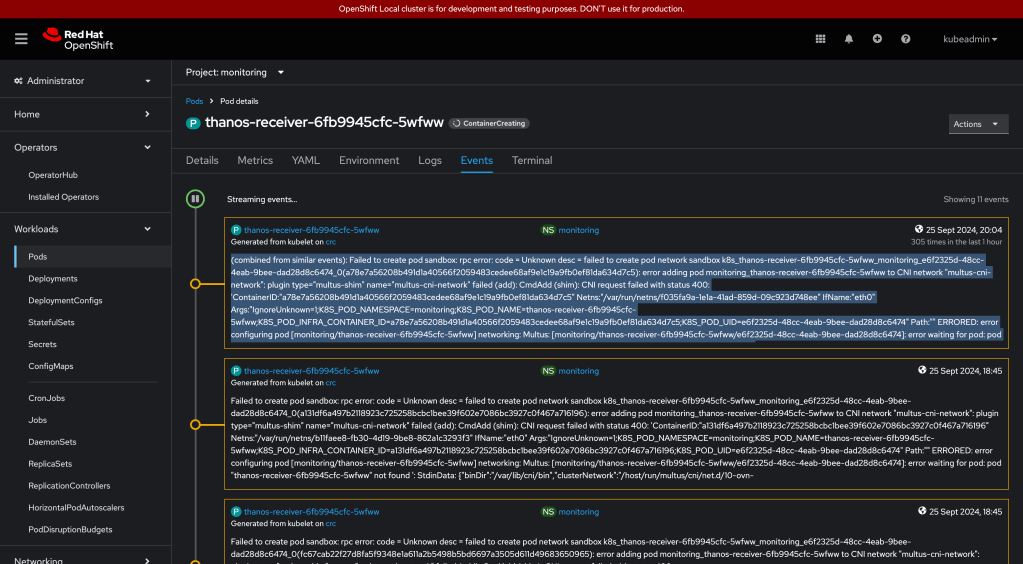Switch to the Logs tab

(x=430, y=161)
